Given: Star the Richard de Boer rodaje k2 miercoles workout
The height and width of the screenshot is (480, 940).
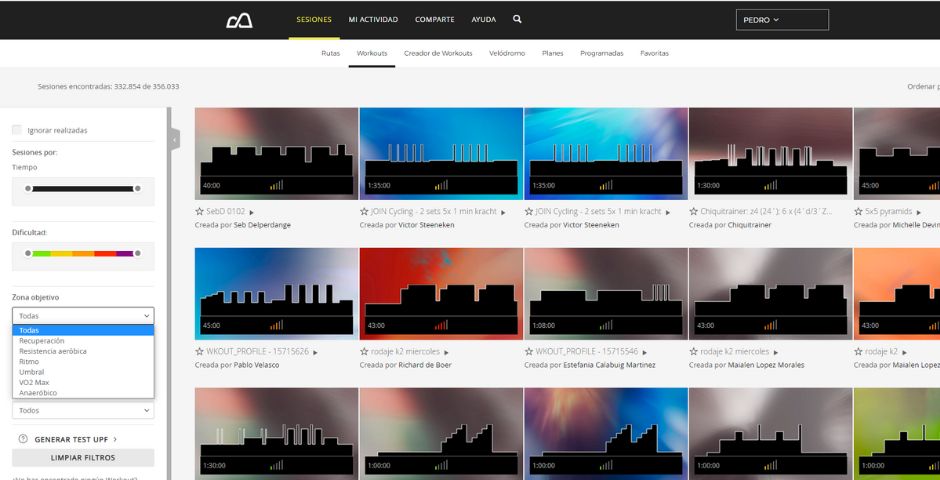Looking at the screenshot, I should pos(364,352).
